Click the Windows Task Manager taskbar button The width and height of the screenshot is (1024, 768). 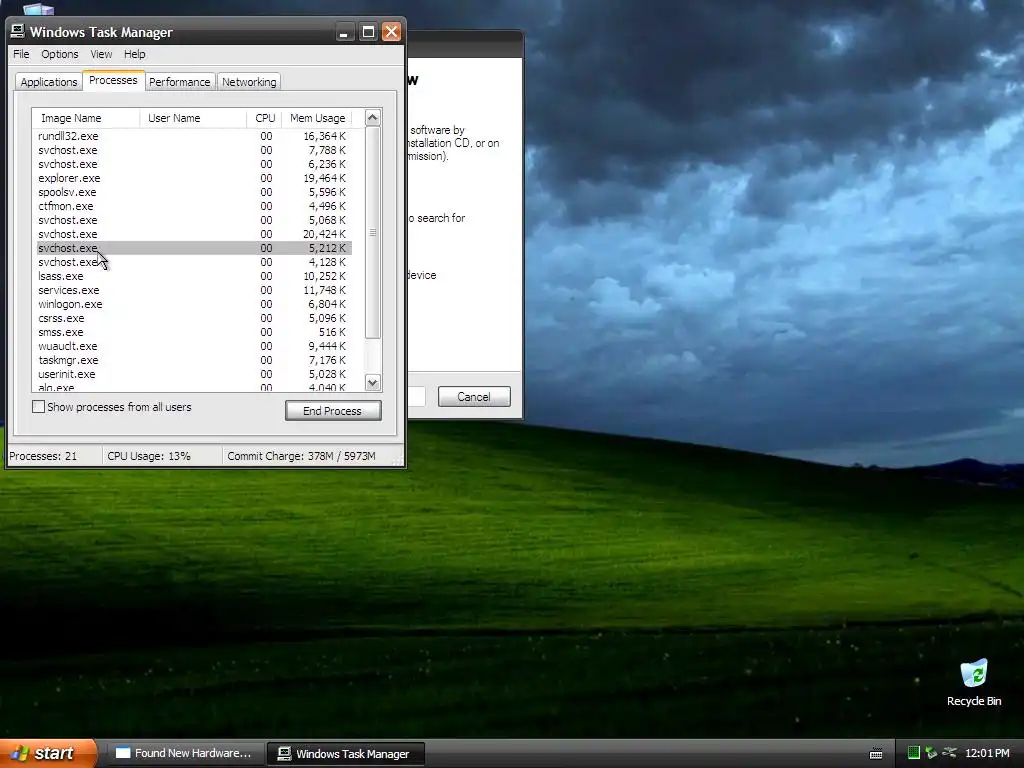click(346, 754)
